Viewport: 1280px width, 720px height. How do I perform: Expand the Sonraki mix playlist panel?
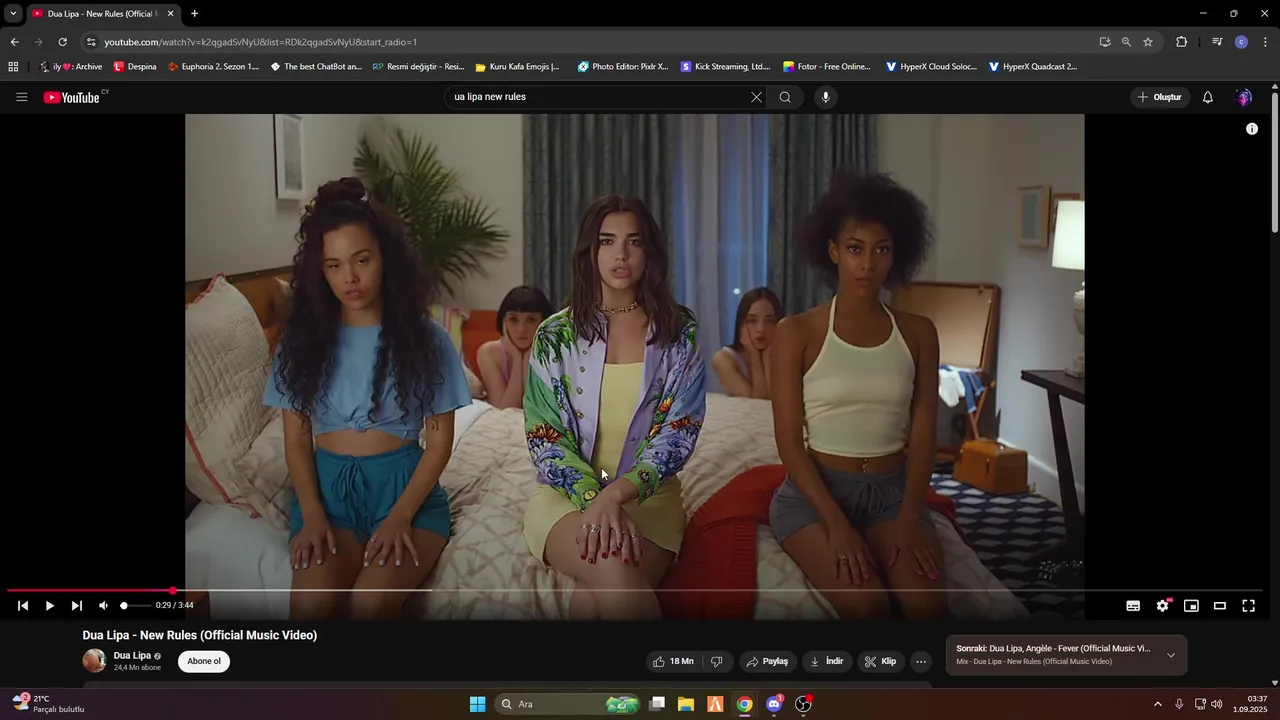[1171, 655]
